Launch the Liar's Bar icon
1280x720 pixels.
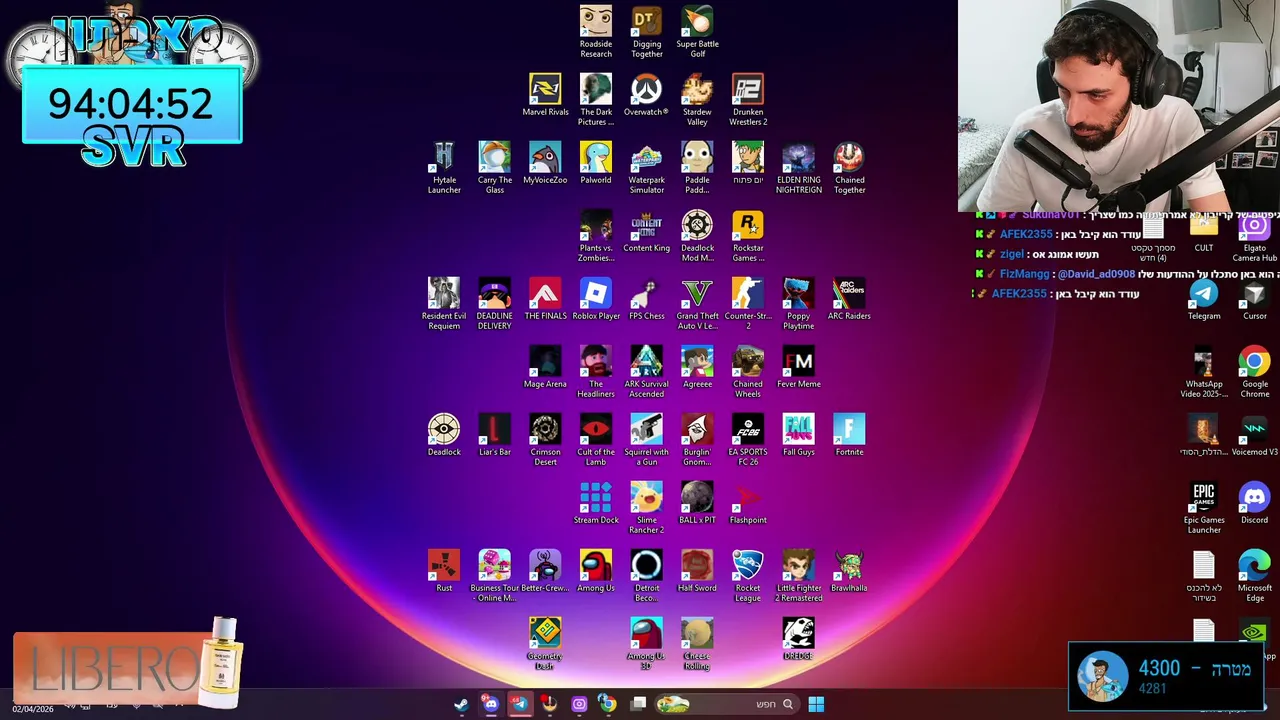click(x=495, y=435)
